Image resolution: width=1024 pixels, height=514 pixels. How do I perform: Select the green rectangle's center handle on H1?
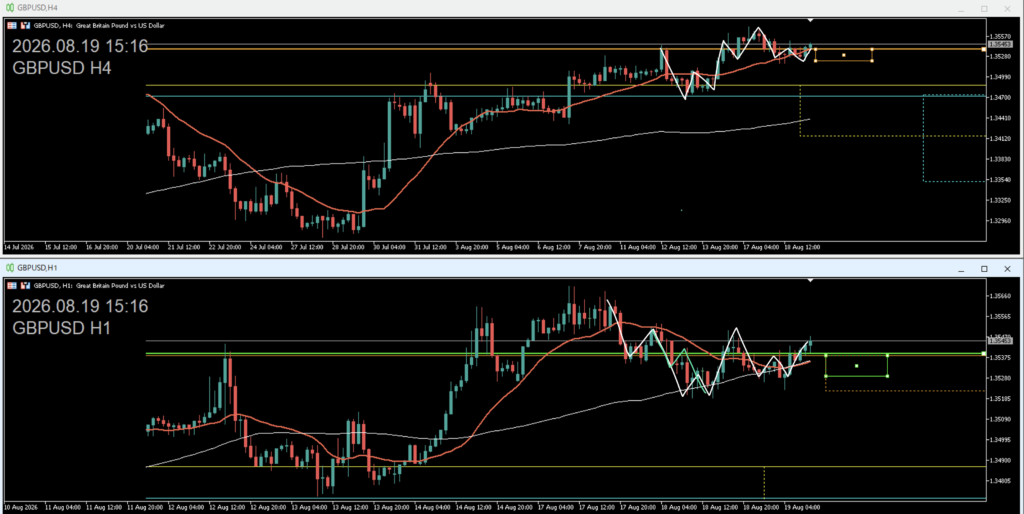coord(856,366)
